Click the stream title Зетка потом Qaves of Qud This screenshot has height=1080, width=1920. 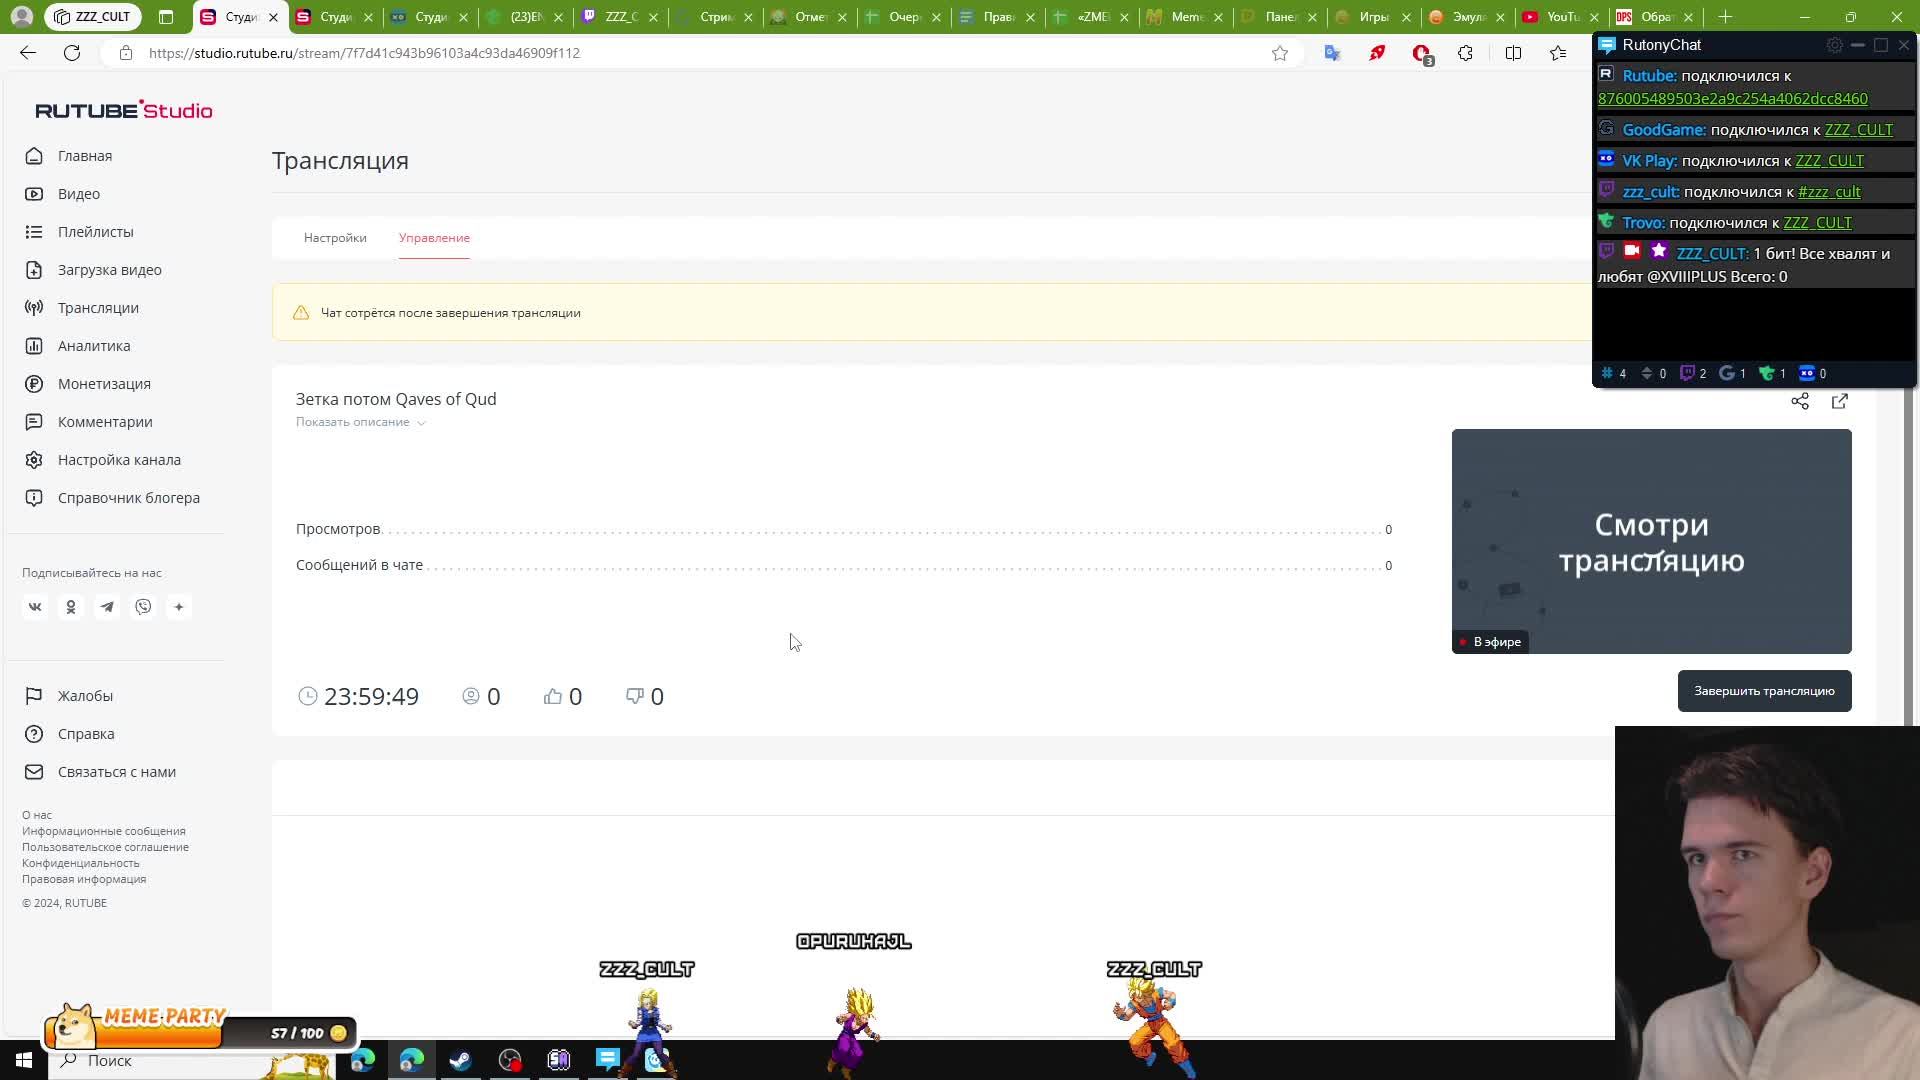tap(396, 399)
